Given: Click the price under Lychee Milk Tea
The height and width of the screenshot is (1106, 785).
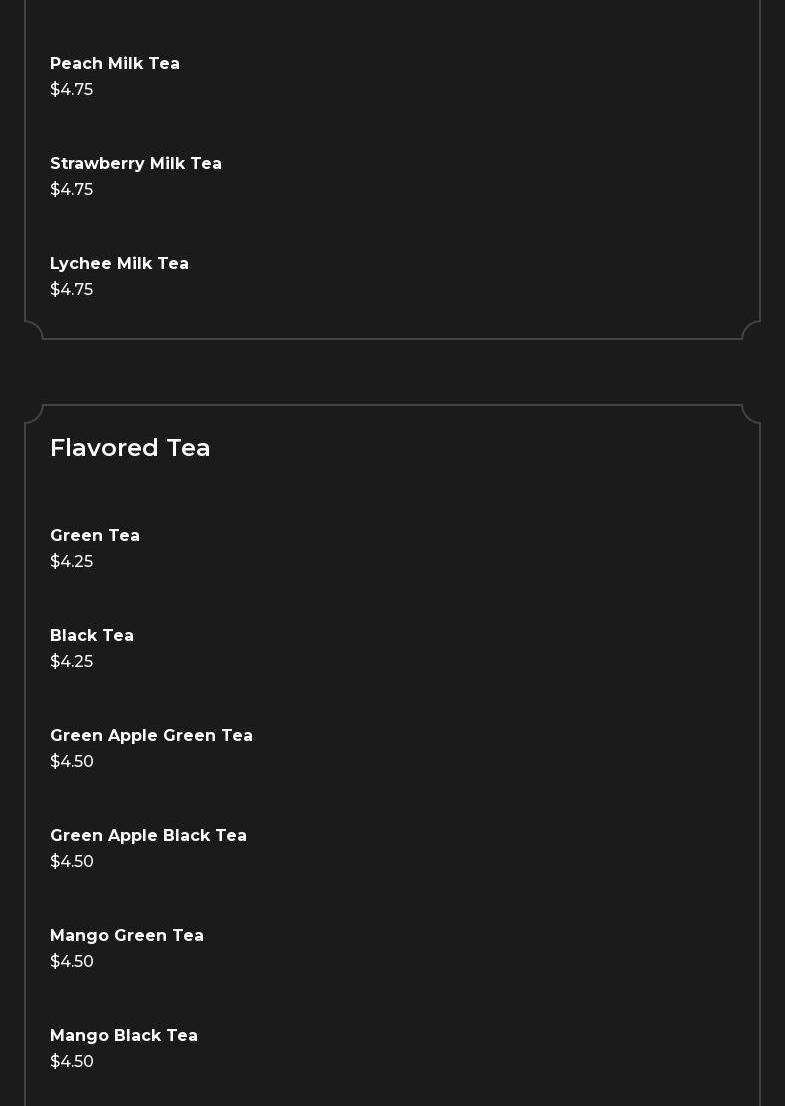Looking at the screenshot, I should click(x=72, y=290).
